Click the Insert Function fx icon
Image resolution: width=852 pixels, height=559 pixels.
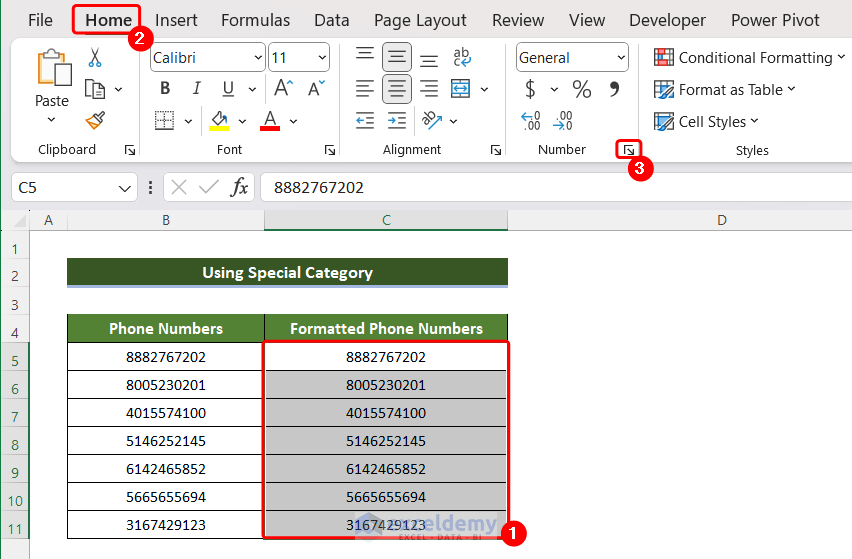239,187
